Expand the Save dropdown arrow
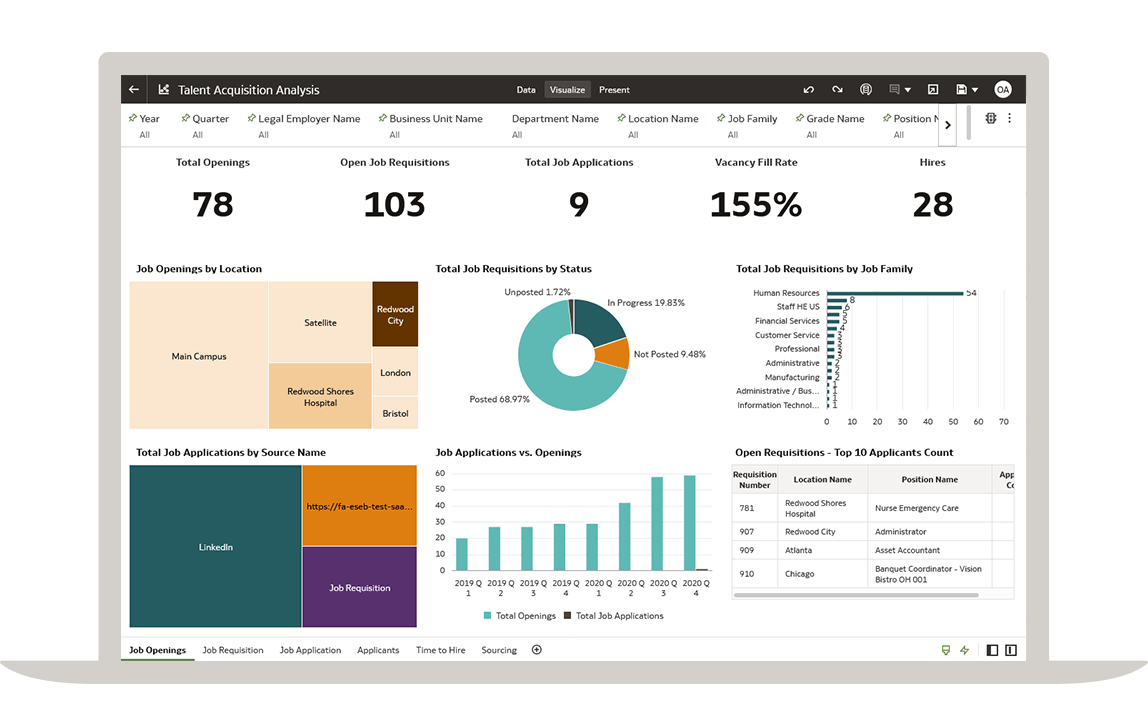Screen dimensions: 1148x724 click(x=975, y=90)
